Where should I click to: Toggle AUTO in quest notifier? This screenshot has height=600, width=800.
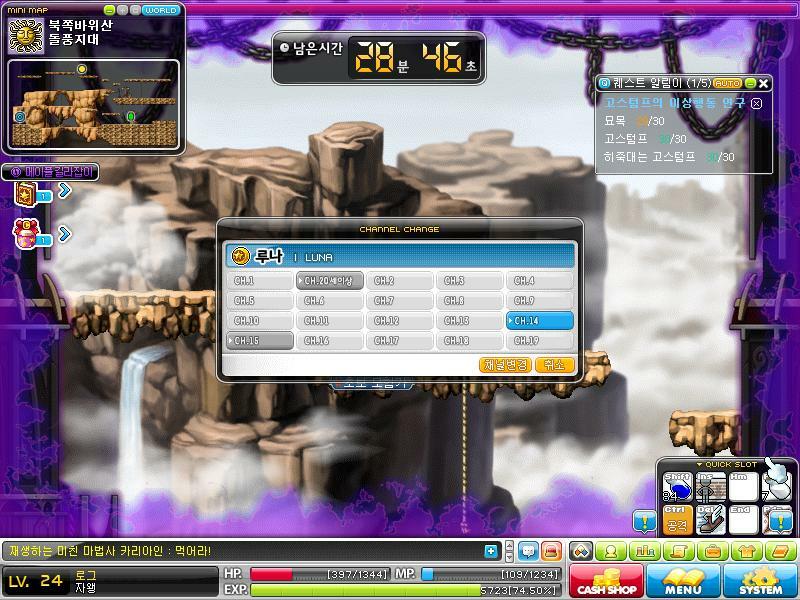click(728, 83)
